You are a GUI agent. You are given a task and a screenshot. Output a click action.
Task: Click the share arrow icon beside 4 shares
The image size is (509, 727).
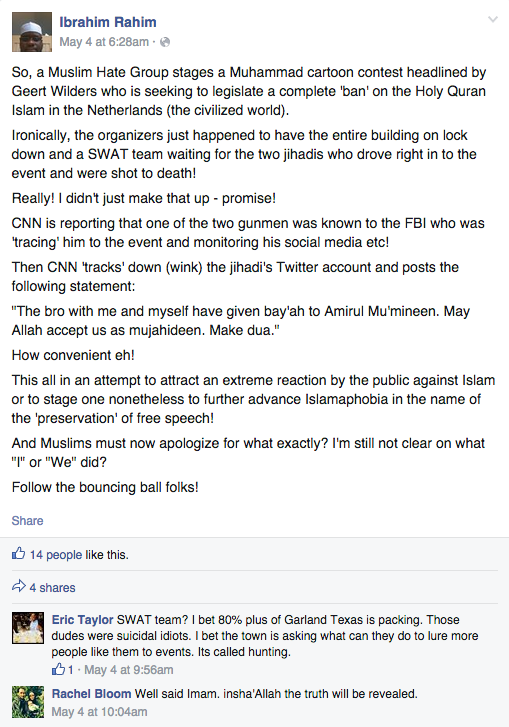(x=19, y=587)
